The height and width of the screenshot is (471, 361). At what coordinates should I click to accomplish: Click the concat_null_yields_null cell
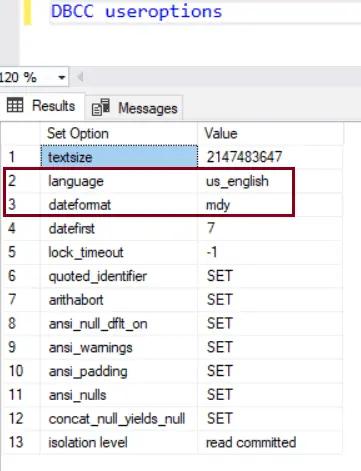coord(119,419)
